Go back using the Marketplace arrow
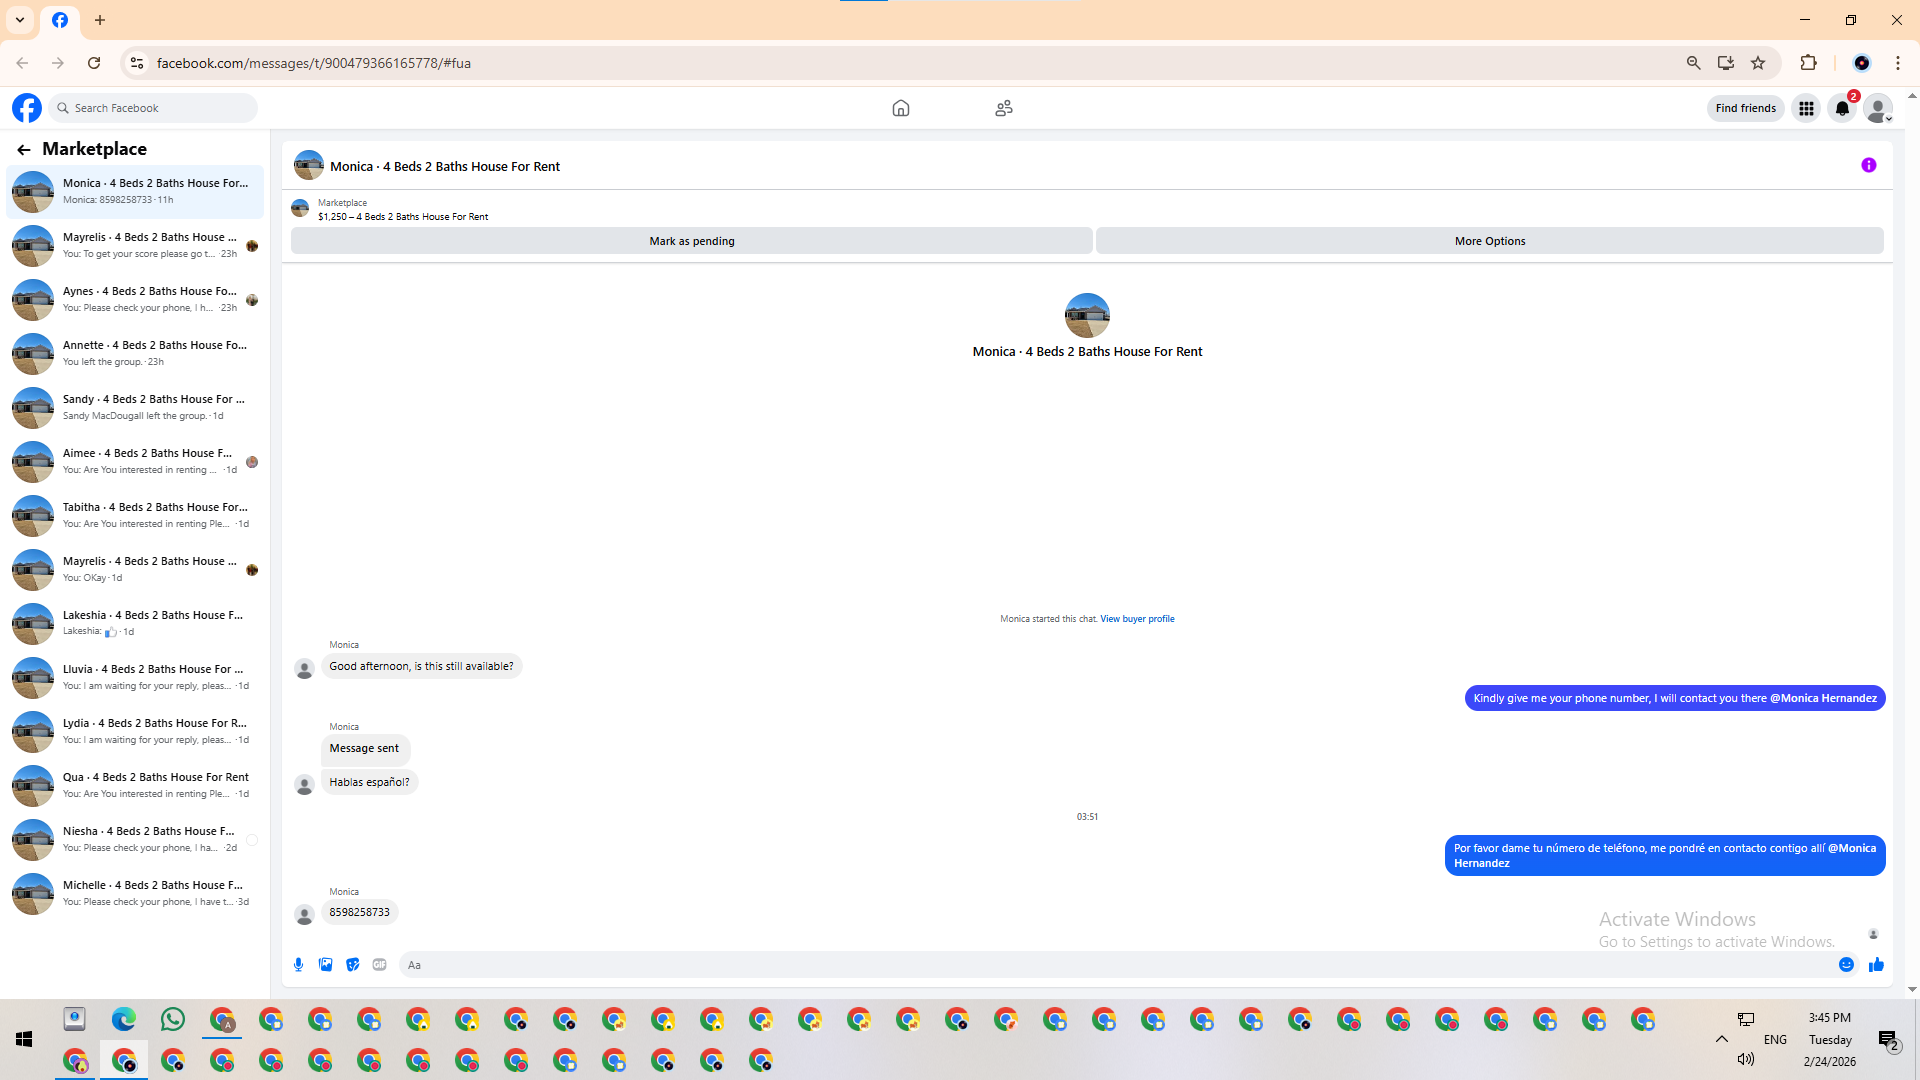The image size is (1920, 1080). coord(24,150)
